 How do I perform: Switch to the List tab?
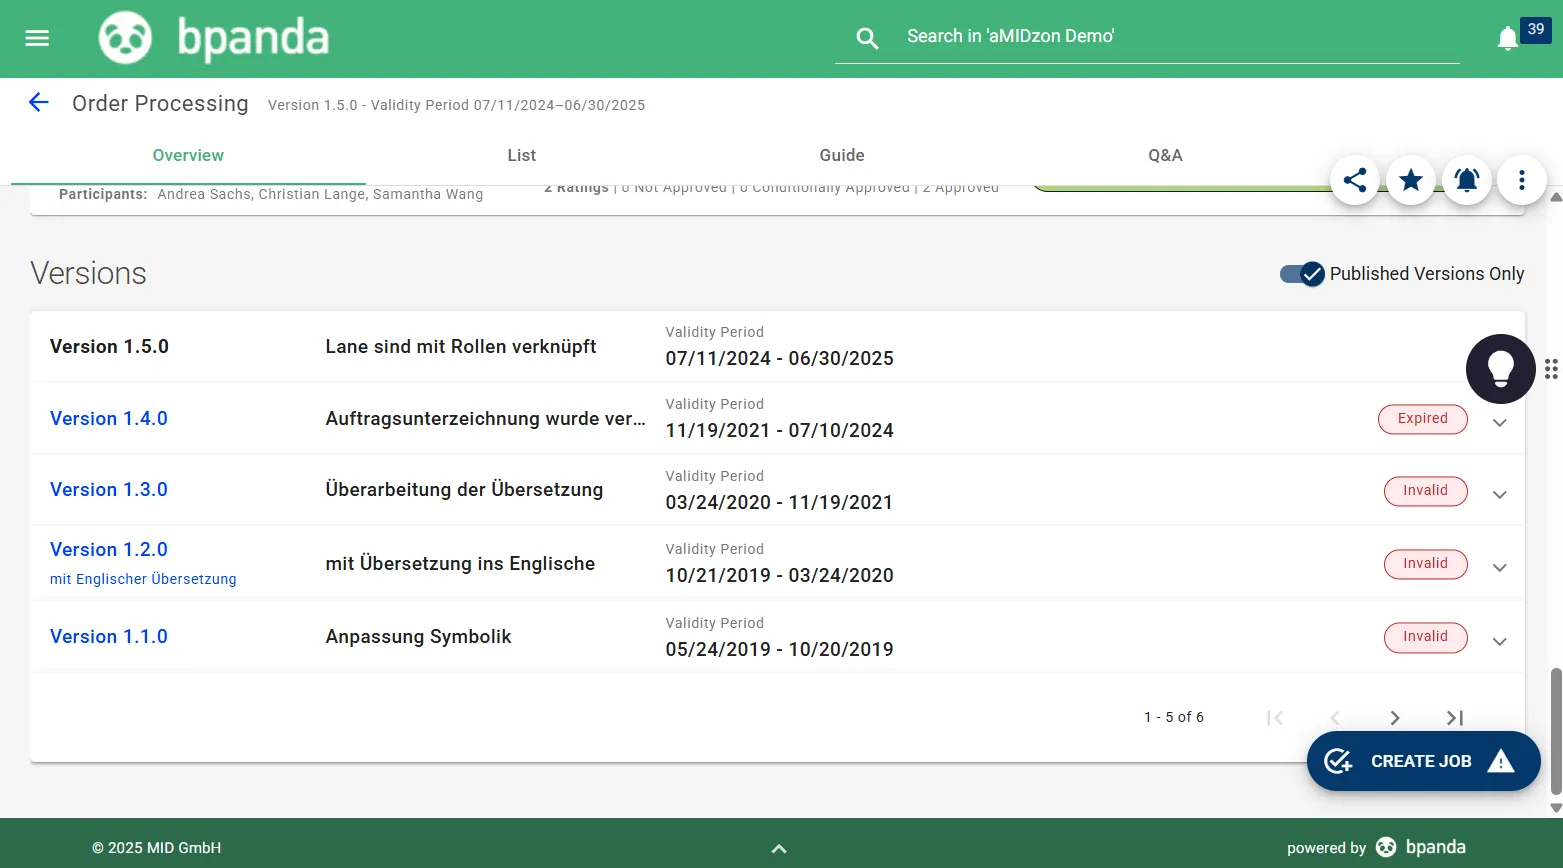521,155
